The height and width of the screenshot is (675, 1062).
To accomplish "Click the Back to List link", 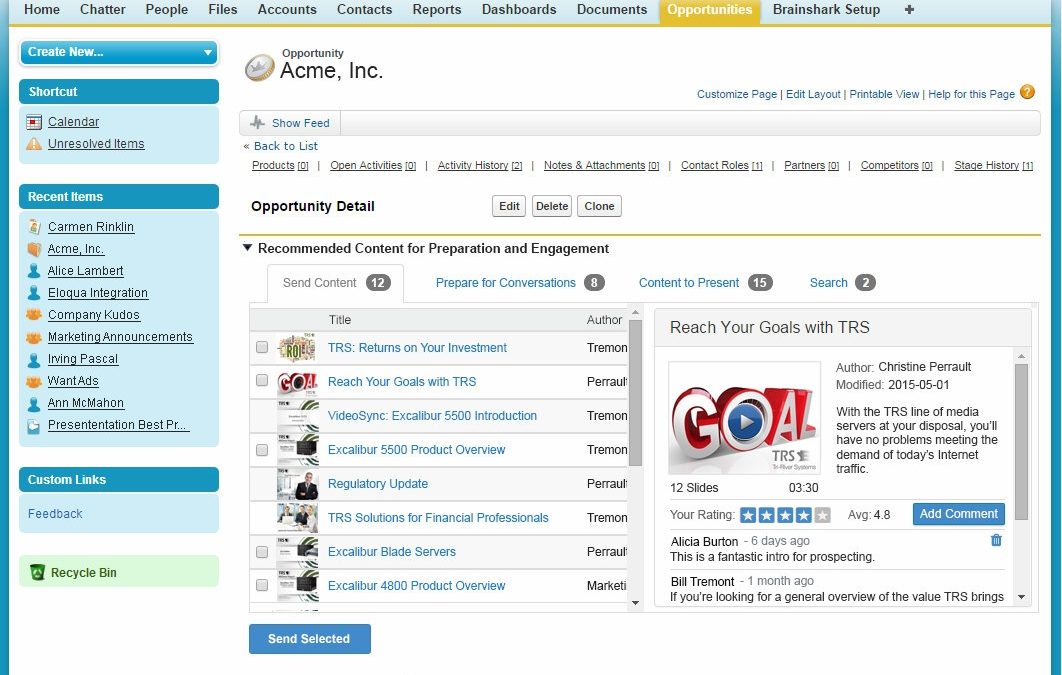I will (x=285, y=146).
